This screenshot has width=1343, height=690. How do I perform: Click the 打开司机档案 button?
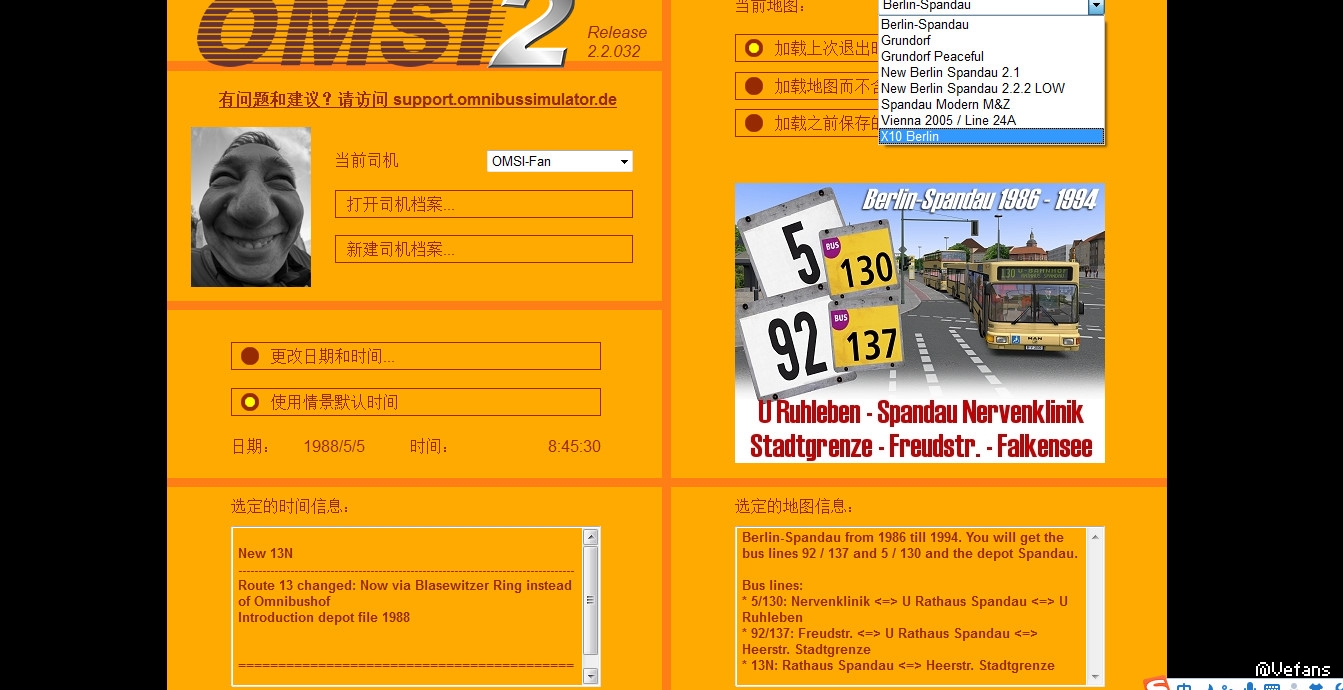(484, 204)
